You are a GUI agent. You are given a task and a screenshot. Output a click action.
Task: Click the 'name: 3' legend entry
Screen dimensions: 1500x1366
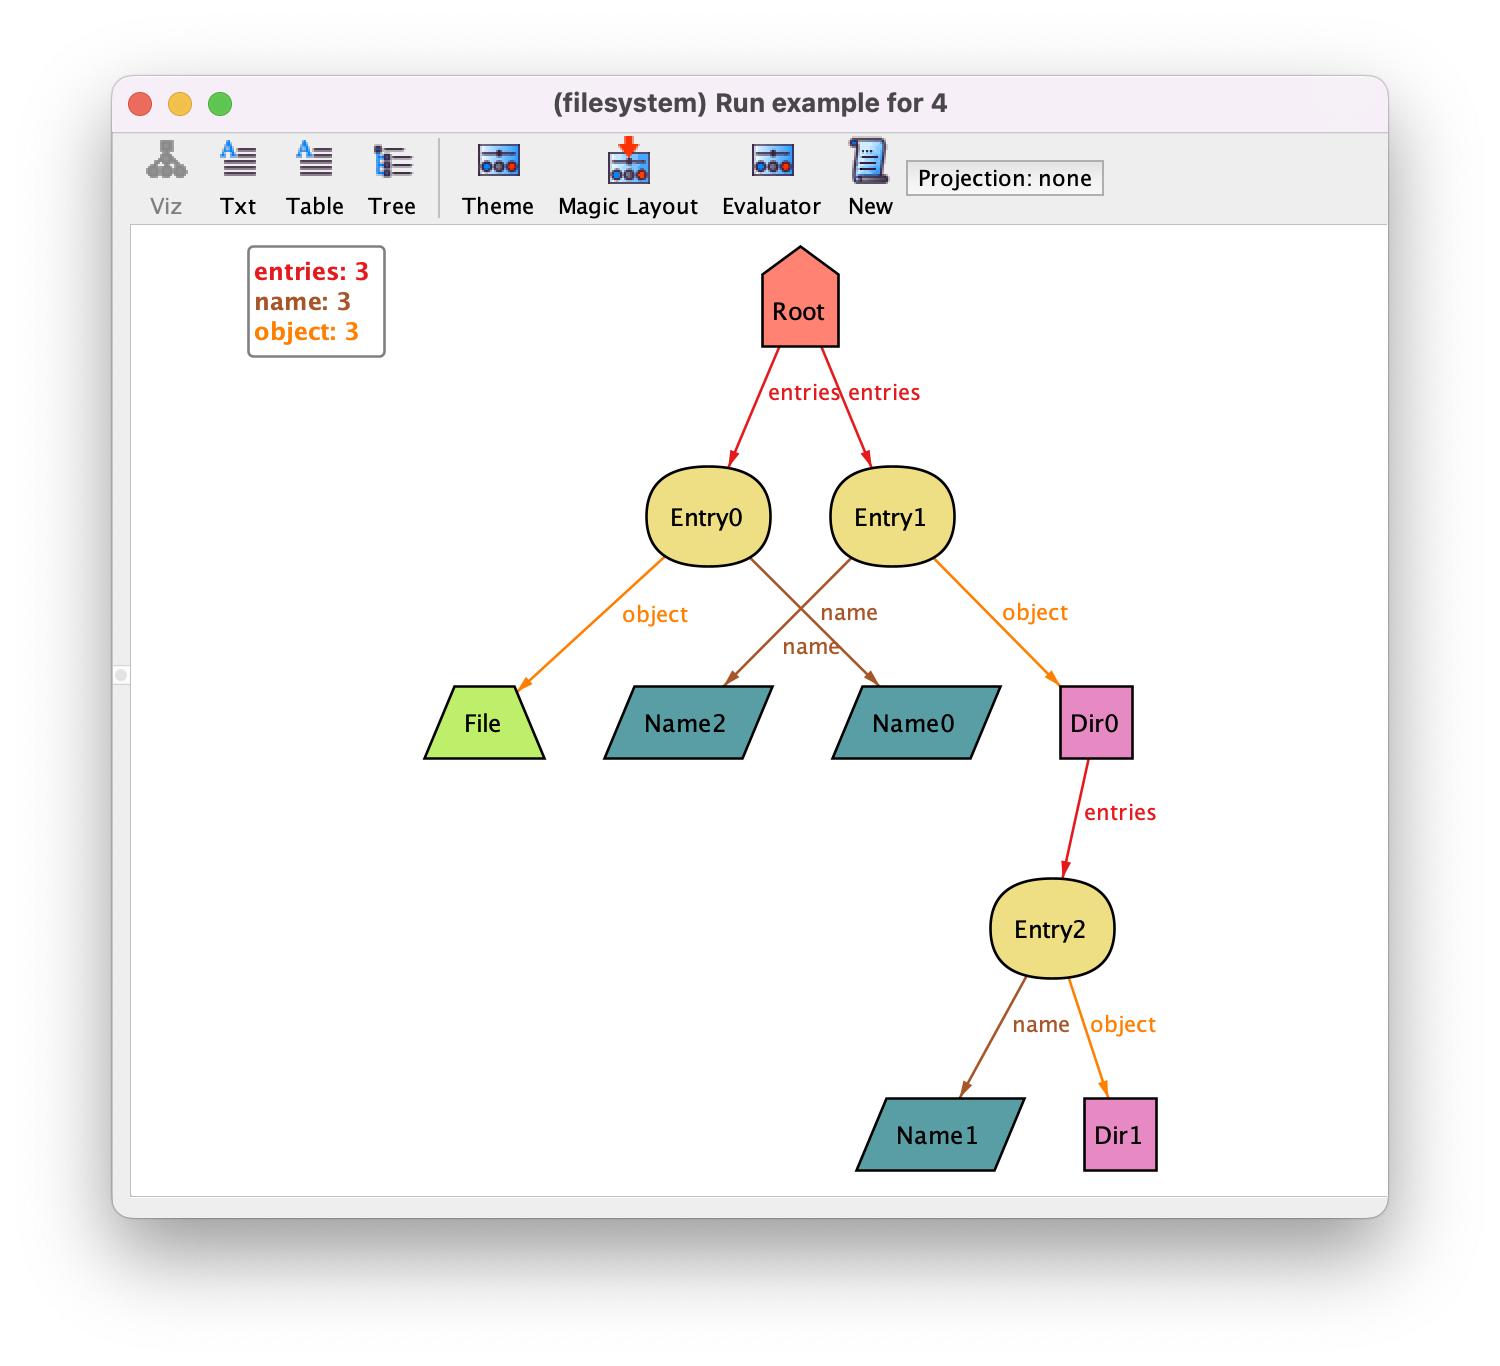pos(302,301)
